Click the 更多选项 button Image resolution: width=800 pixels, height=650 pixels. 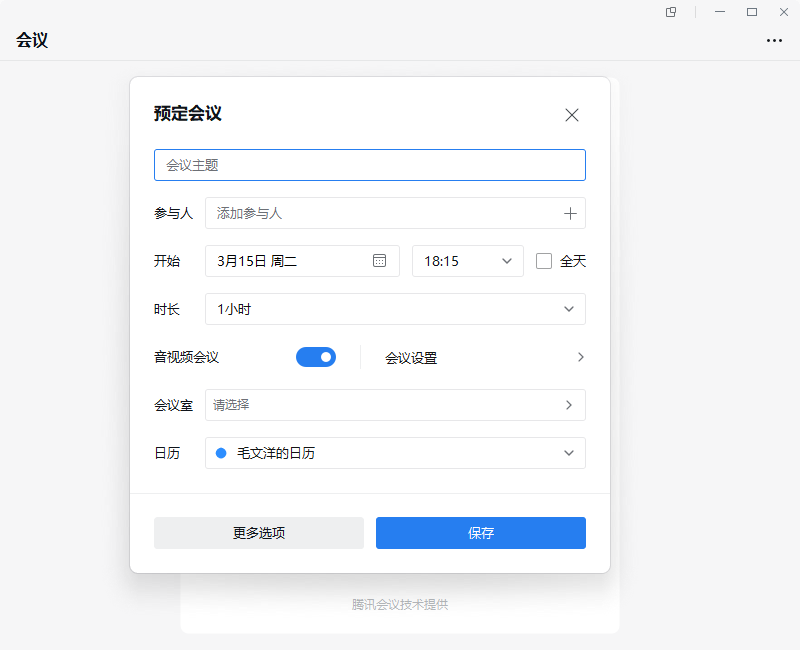coord(259,533)
